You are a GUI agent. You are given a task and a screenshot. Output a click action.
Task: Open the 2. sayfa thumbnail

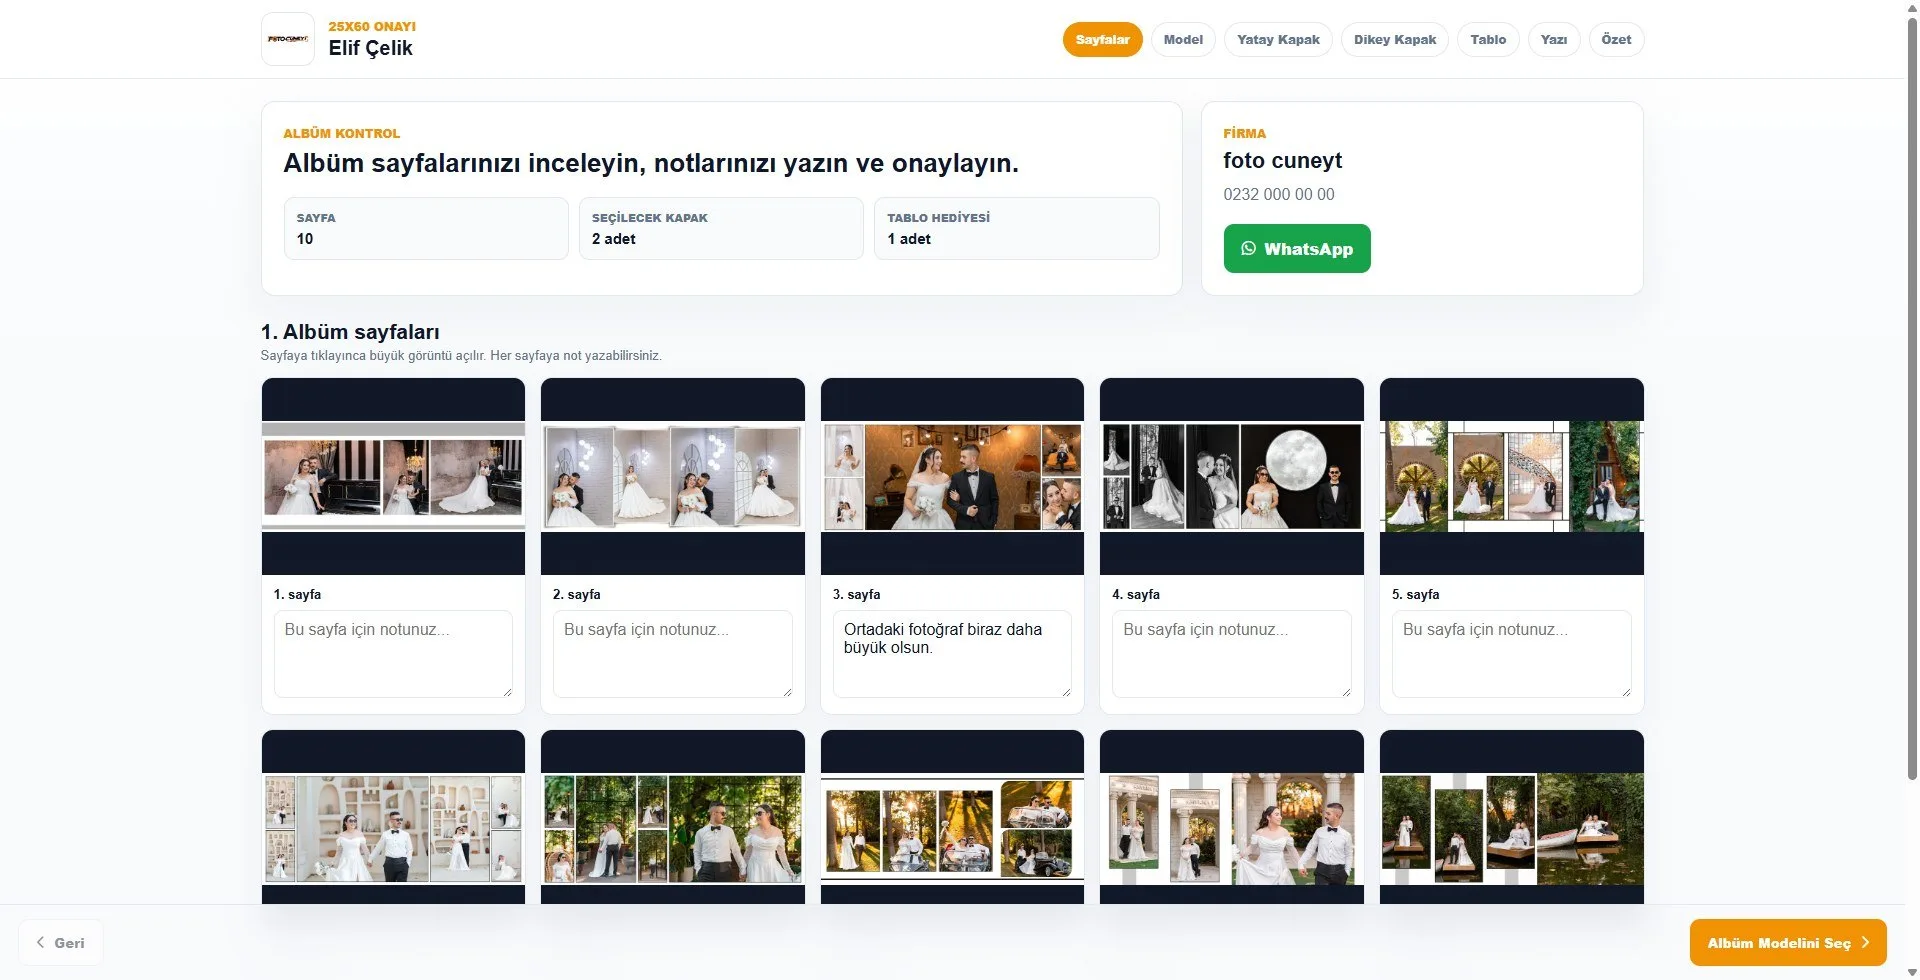[672, 476]
